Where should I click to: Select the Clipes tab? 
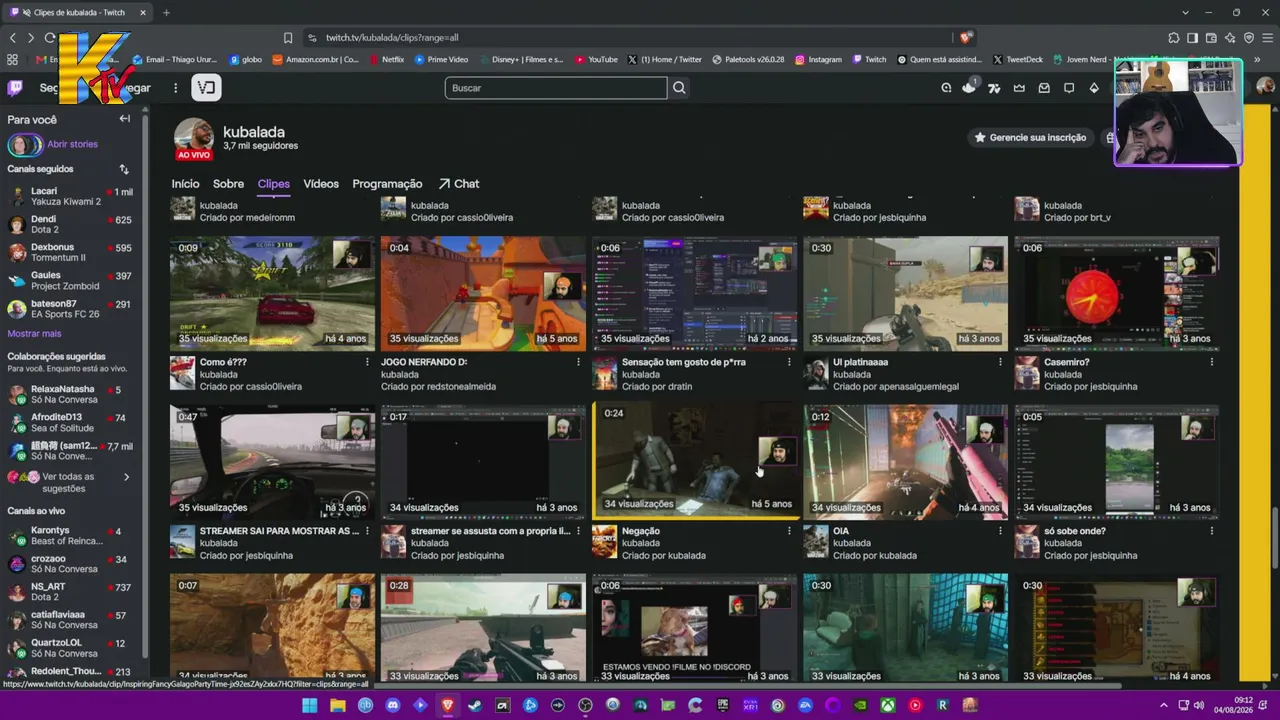coord(273,184)
